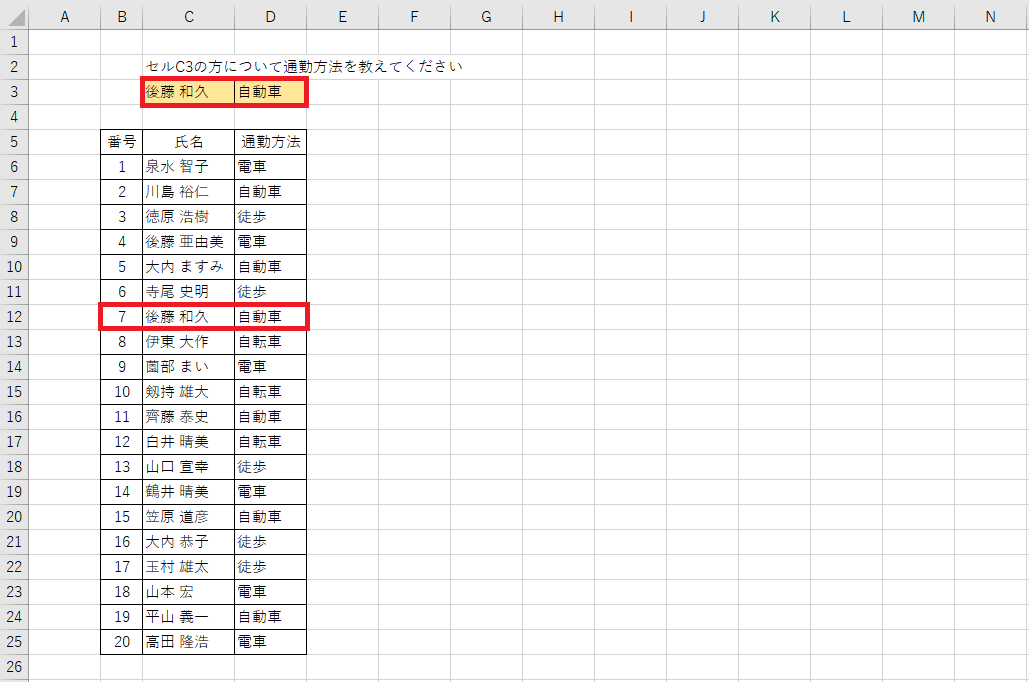Screen dimensions: 1029x682
Task: Select 自転車 commute cell for 伊東 大作
Action: click(x=270, y=342)
